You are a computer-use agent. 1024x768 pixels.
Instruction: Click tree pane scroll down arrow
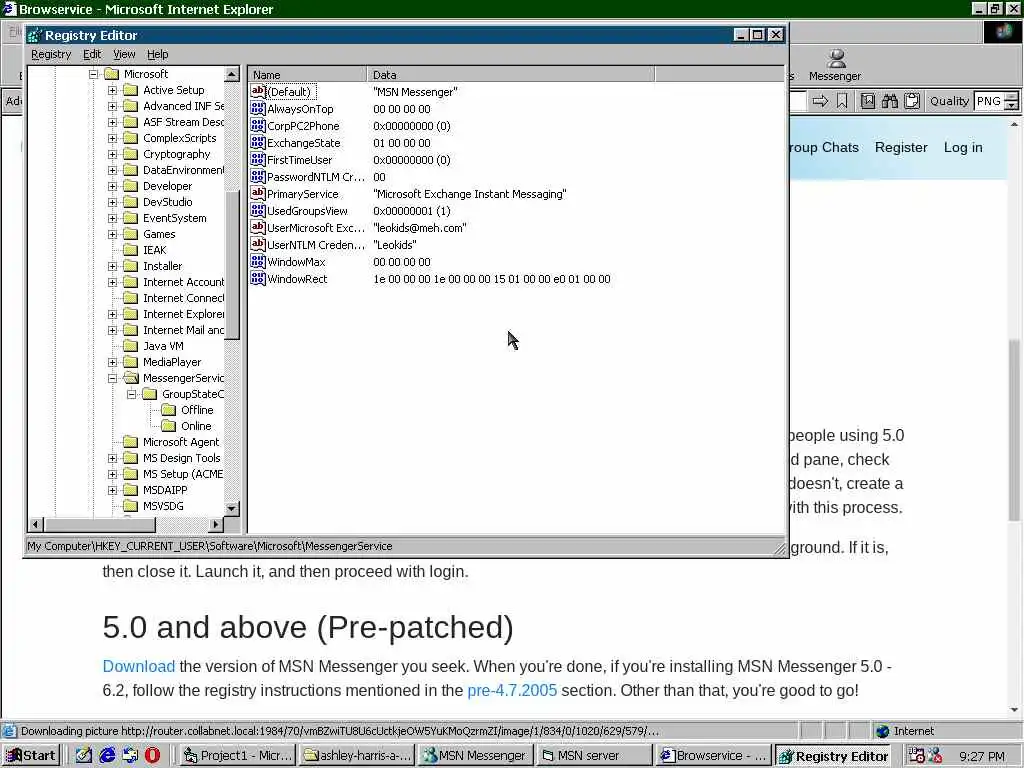(232, 507)
